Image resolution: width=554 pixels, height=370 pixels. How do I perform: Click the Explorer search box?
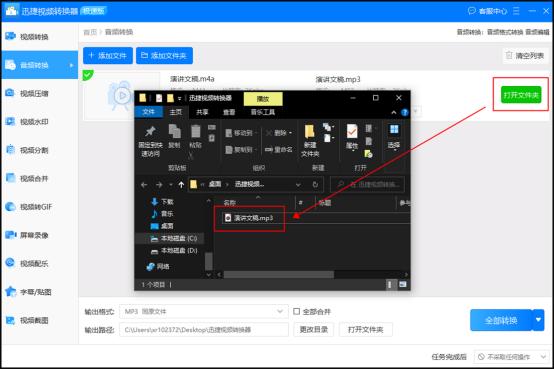click(x=367, y=184)
